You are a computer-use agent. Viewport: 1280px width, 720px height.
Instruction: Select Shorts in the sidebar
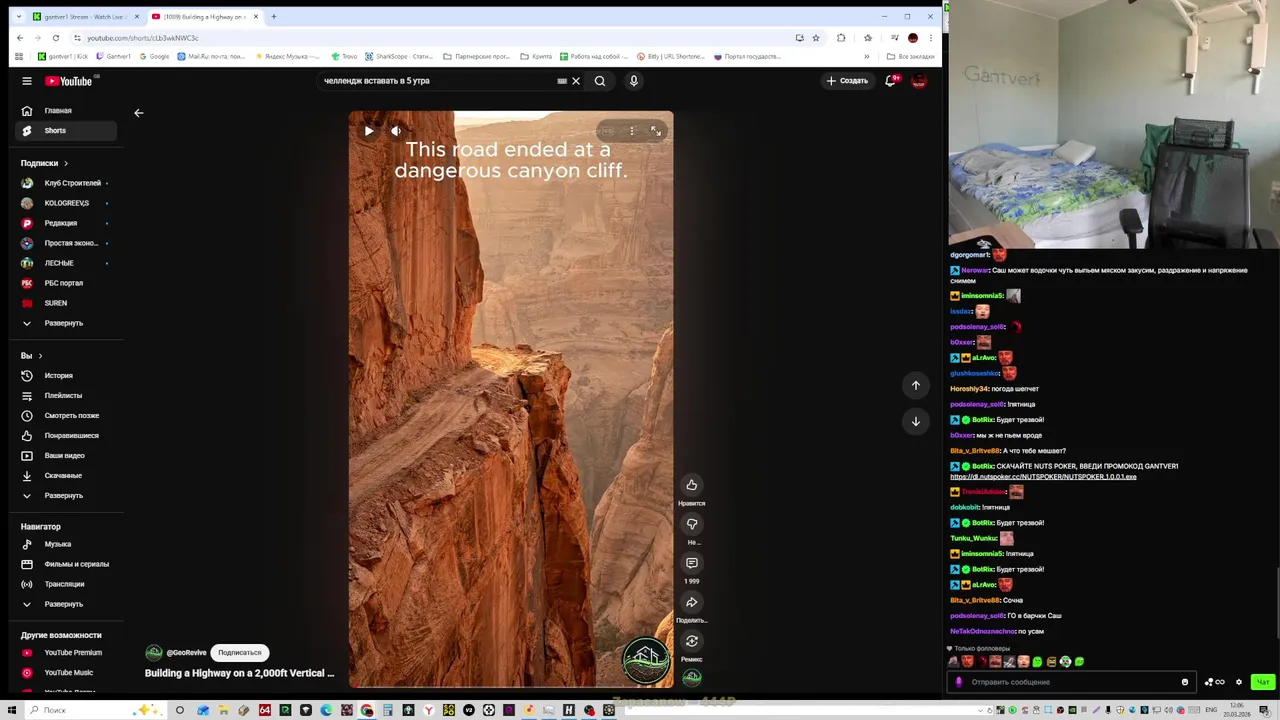click(68, 131)
